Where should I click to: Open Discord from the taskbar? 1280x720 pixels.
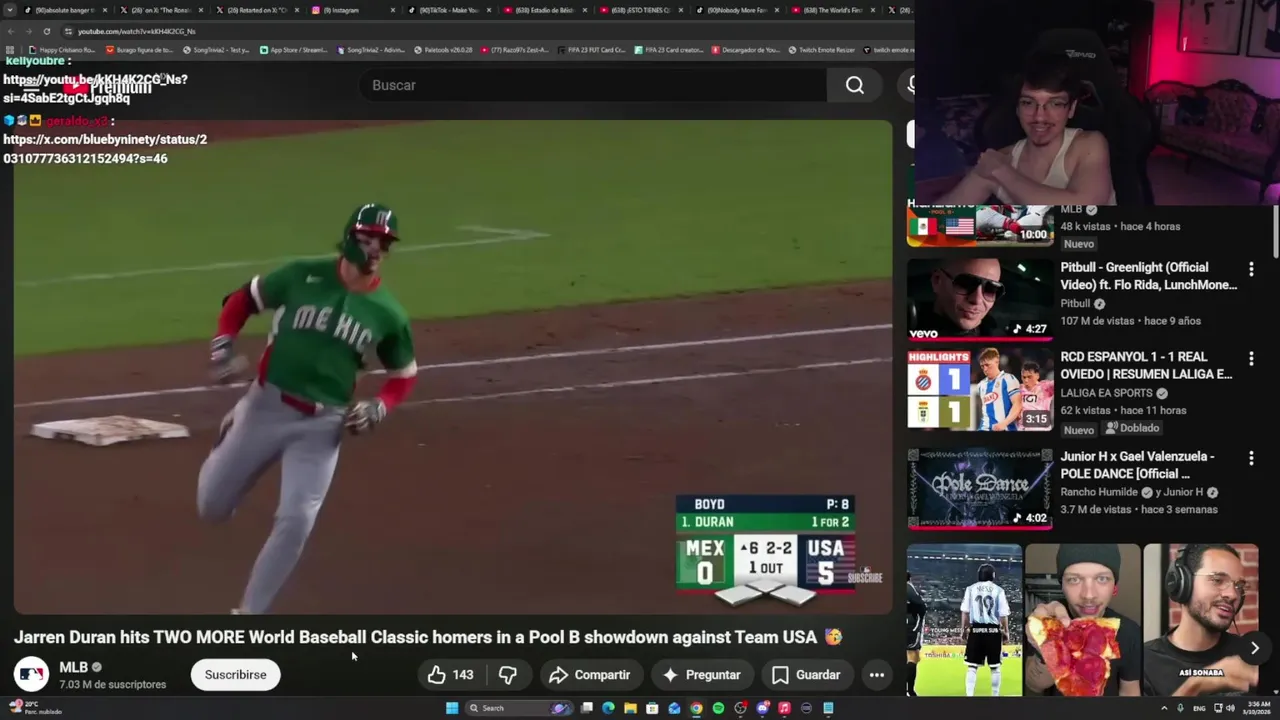point(763,708)
